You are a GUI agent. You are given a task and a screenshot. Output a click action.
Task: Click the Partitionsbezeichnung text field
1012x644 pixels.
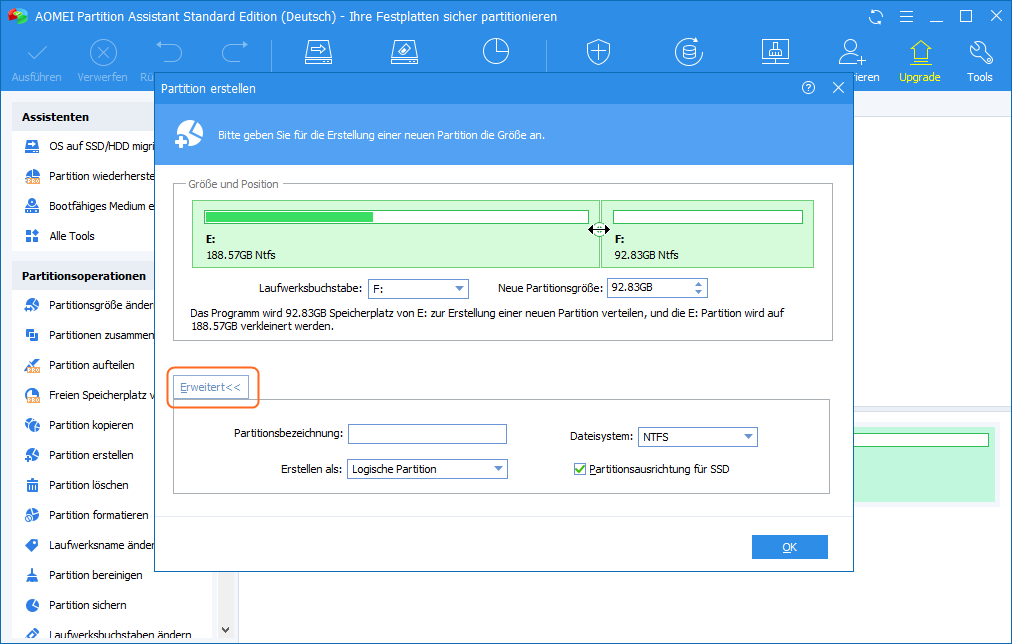coord(427,434)
